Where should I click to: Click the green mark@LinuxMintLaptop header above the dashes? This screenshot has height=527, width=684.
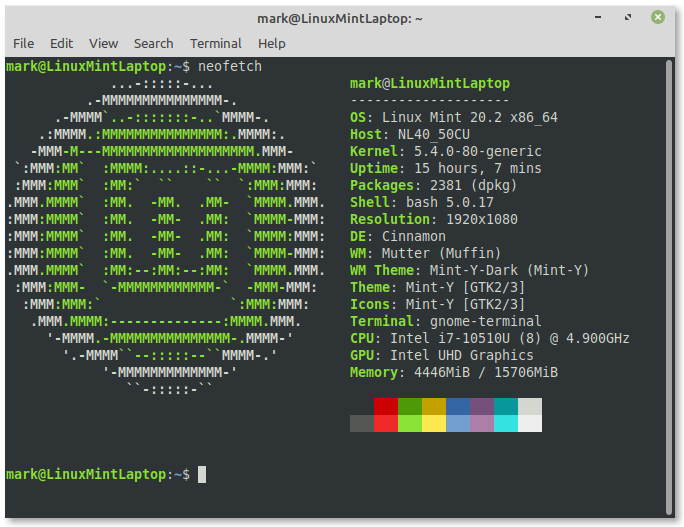[430, 83]
